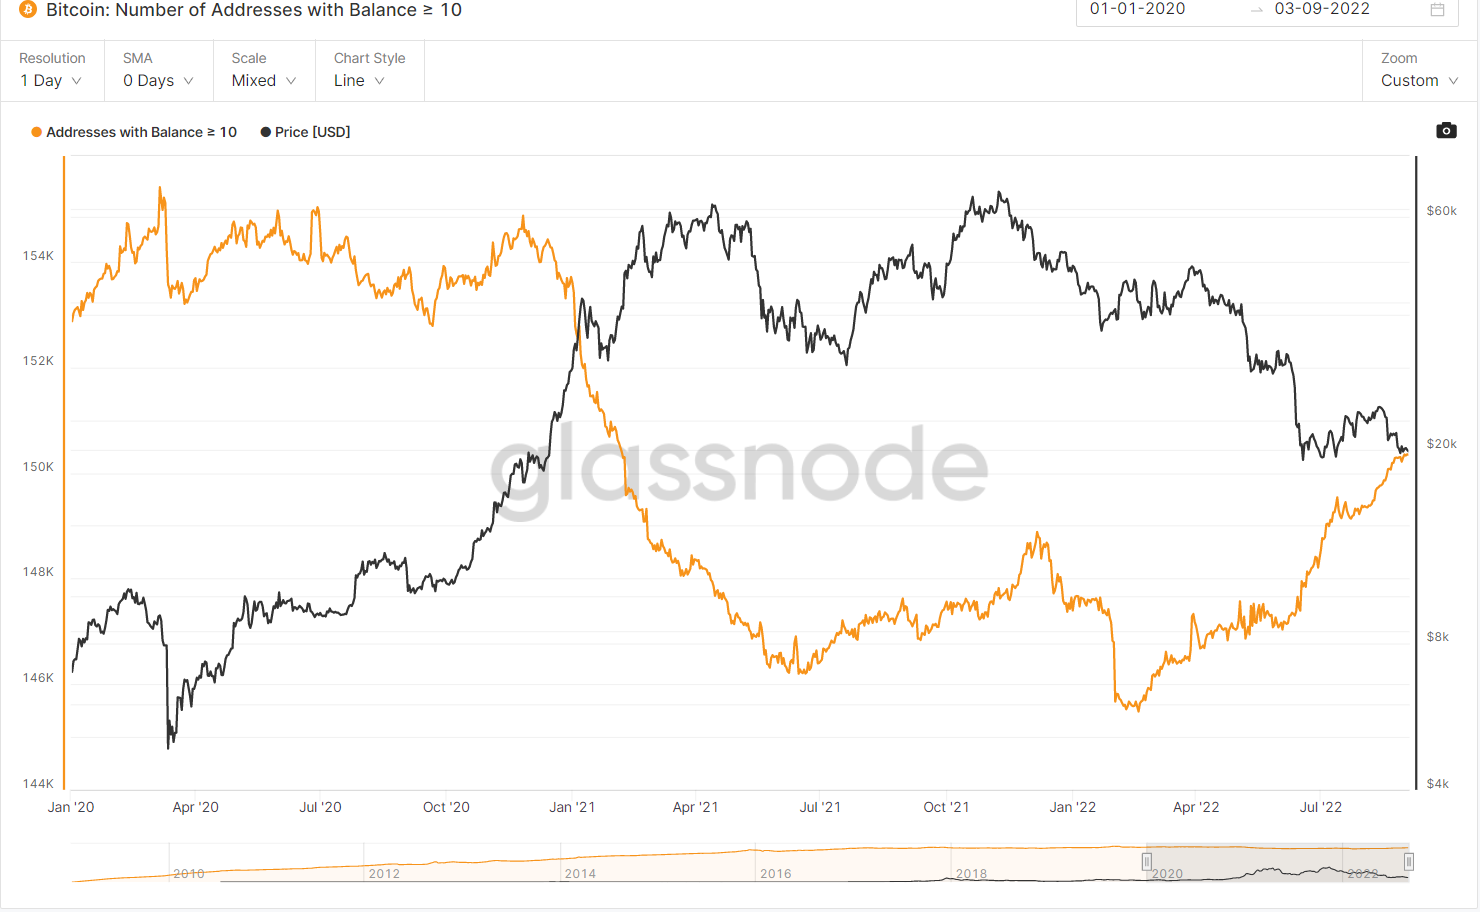Screen dimensions: 1480x912
Task: Grab the left navigator range handle
Action: click(1147, 862)
